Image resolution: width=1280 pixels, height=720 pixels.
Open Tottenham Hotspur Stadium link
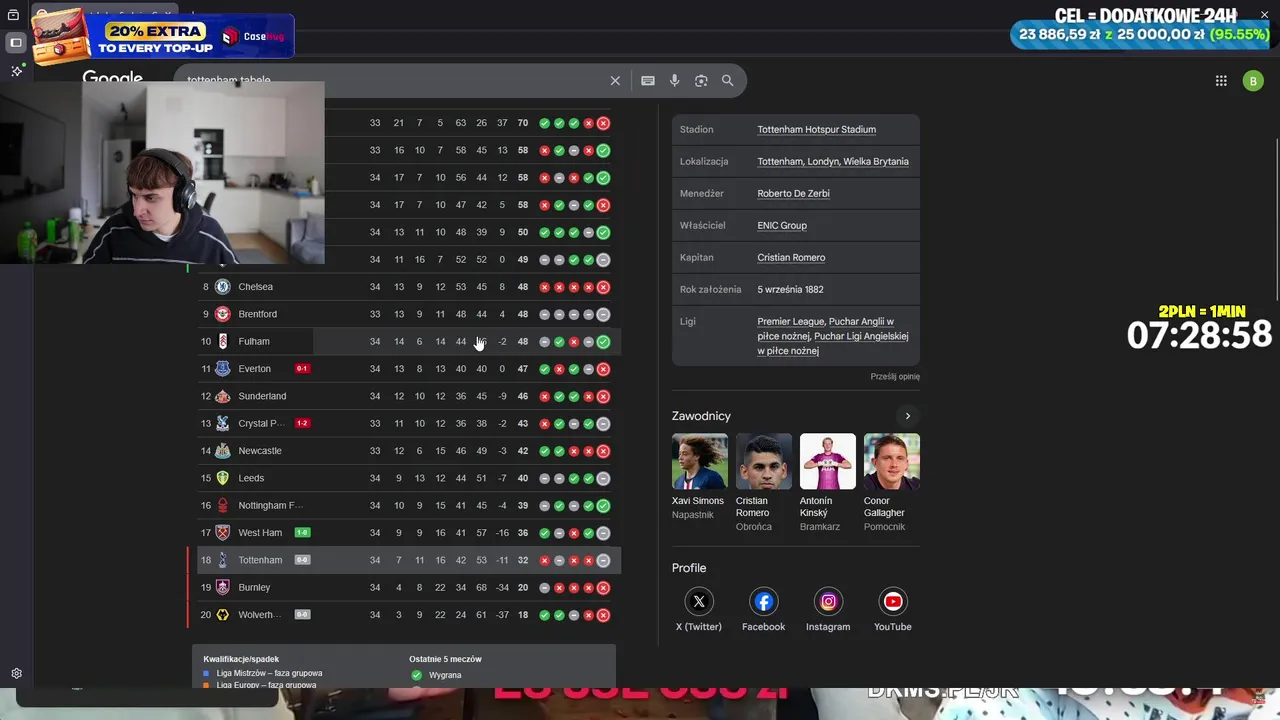pos(816,129)
